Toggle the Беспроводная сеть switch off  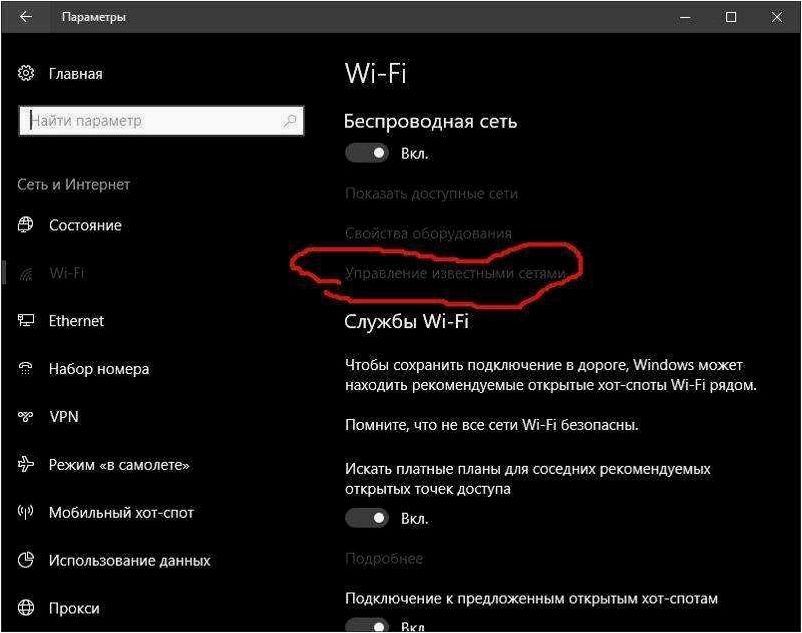point(367,153)
